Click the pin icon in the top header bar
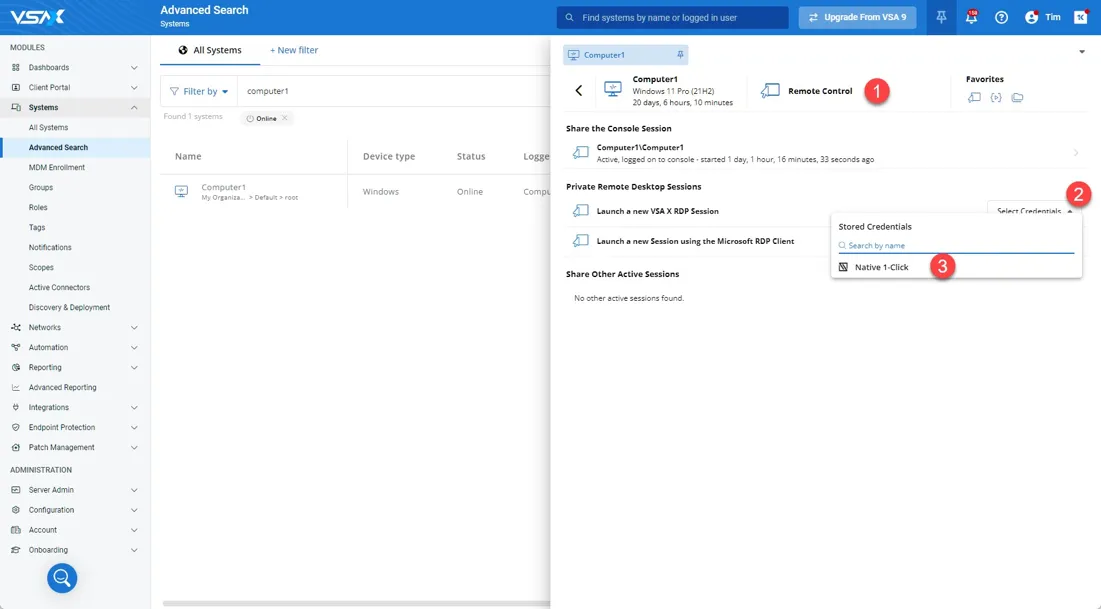The width and height of the screenshot is (1101, 609). 941,17
